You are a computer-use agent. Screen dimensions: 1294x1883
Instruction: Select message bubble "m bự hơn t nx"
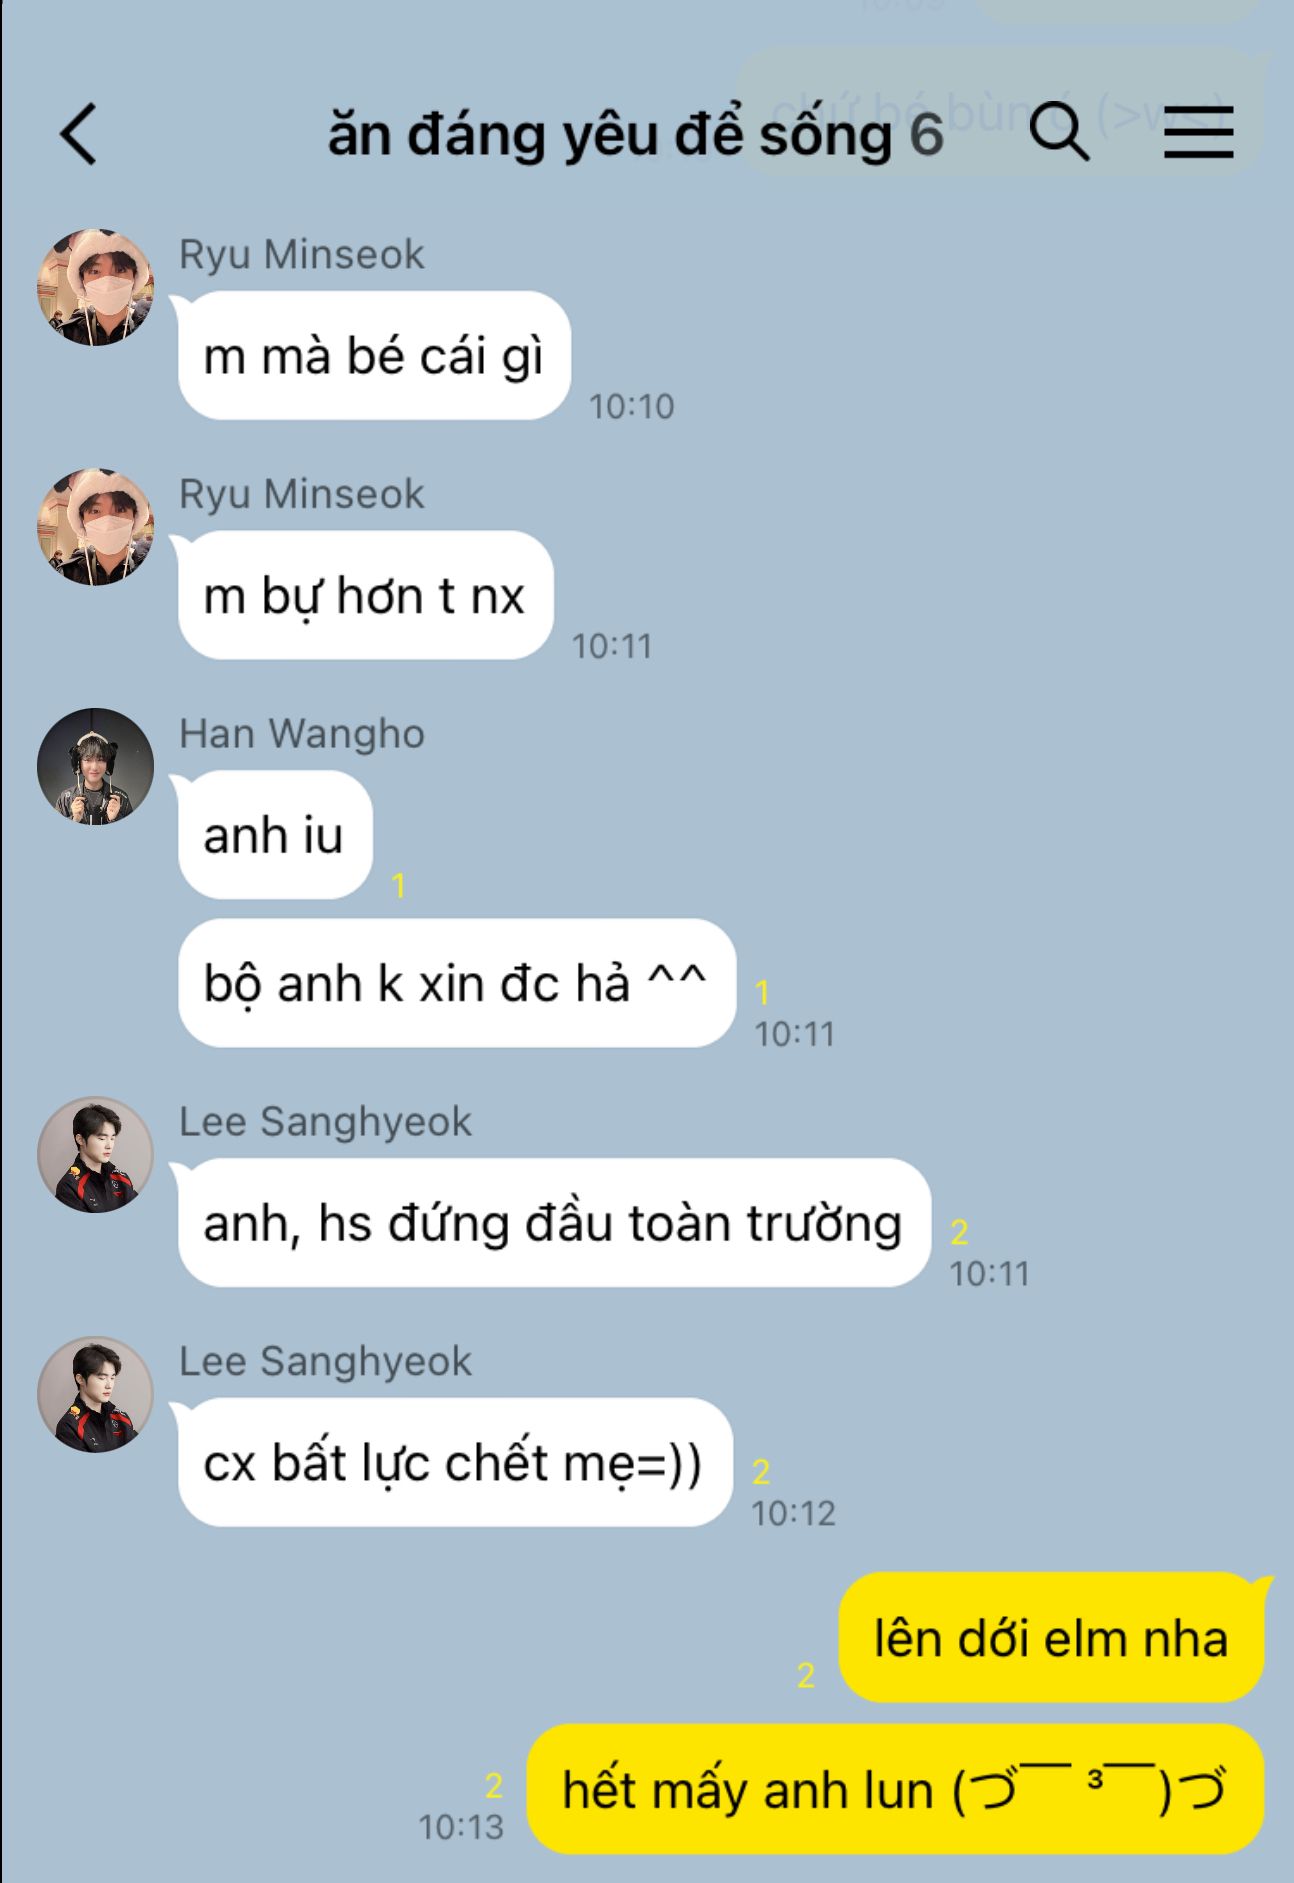pyautogui.click(x=365, y=596)
